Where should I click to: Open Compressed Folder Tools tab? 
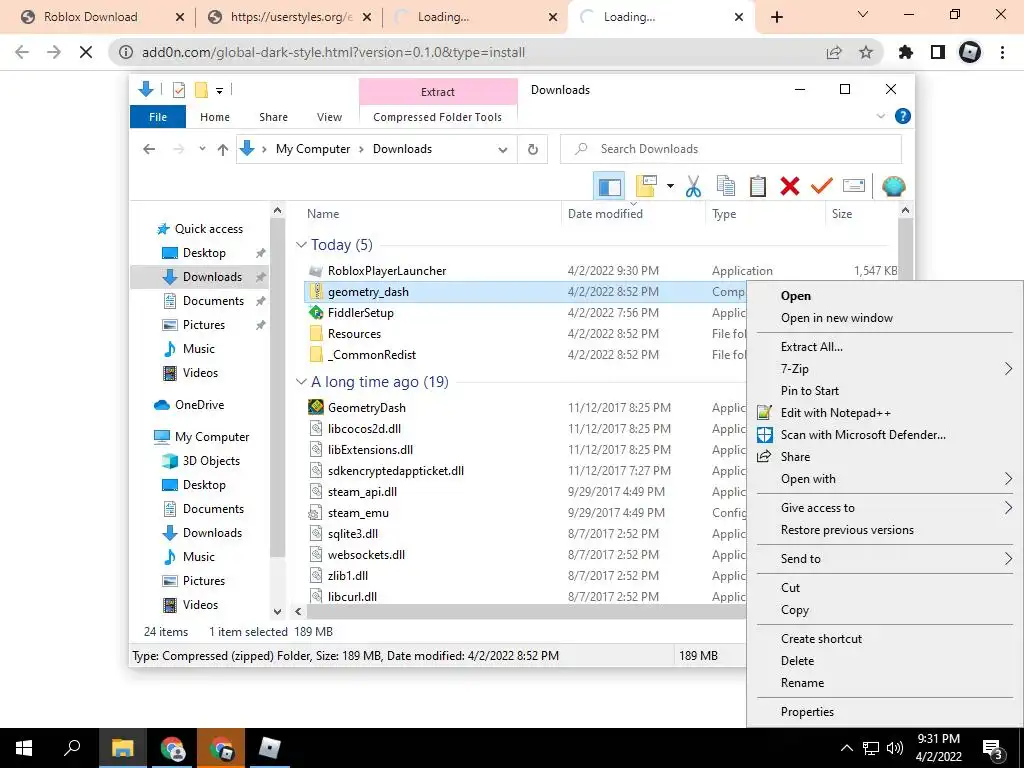click(438, 117)
